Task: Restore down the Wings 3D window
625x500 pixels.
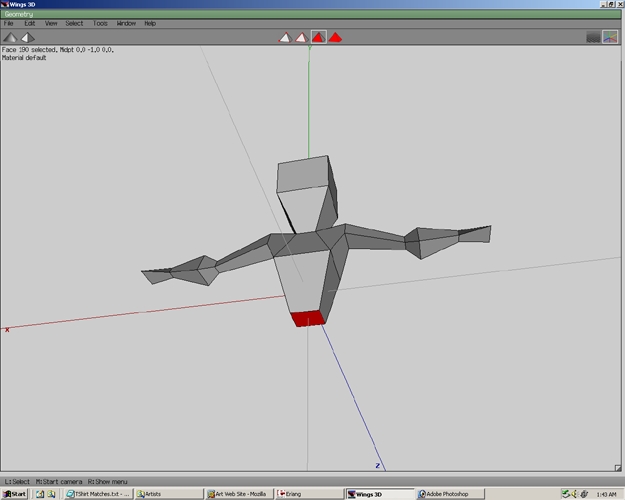Action: click(x=611, y=4)
